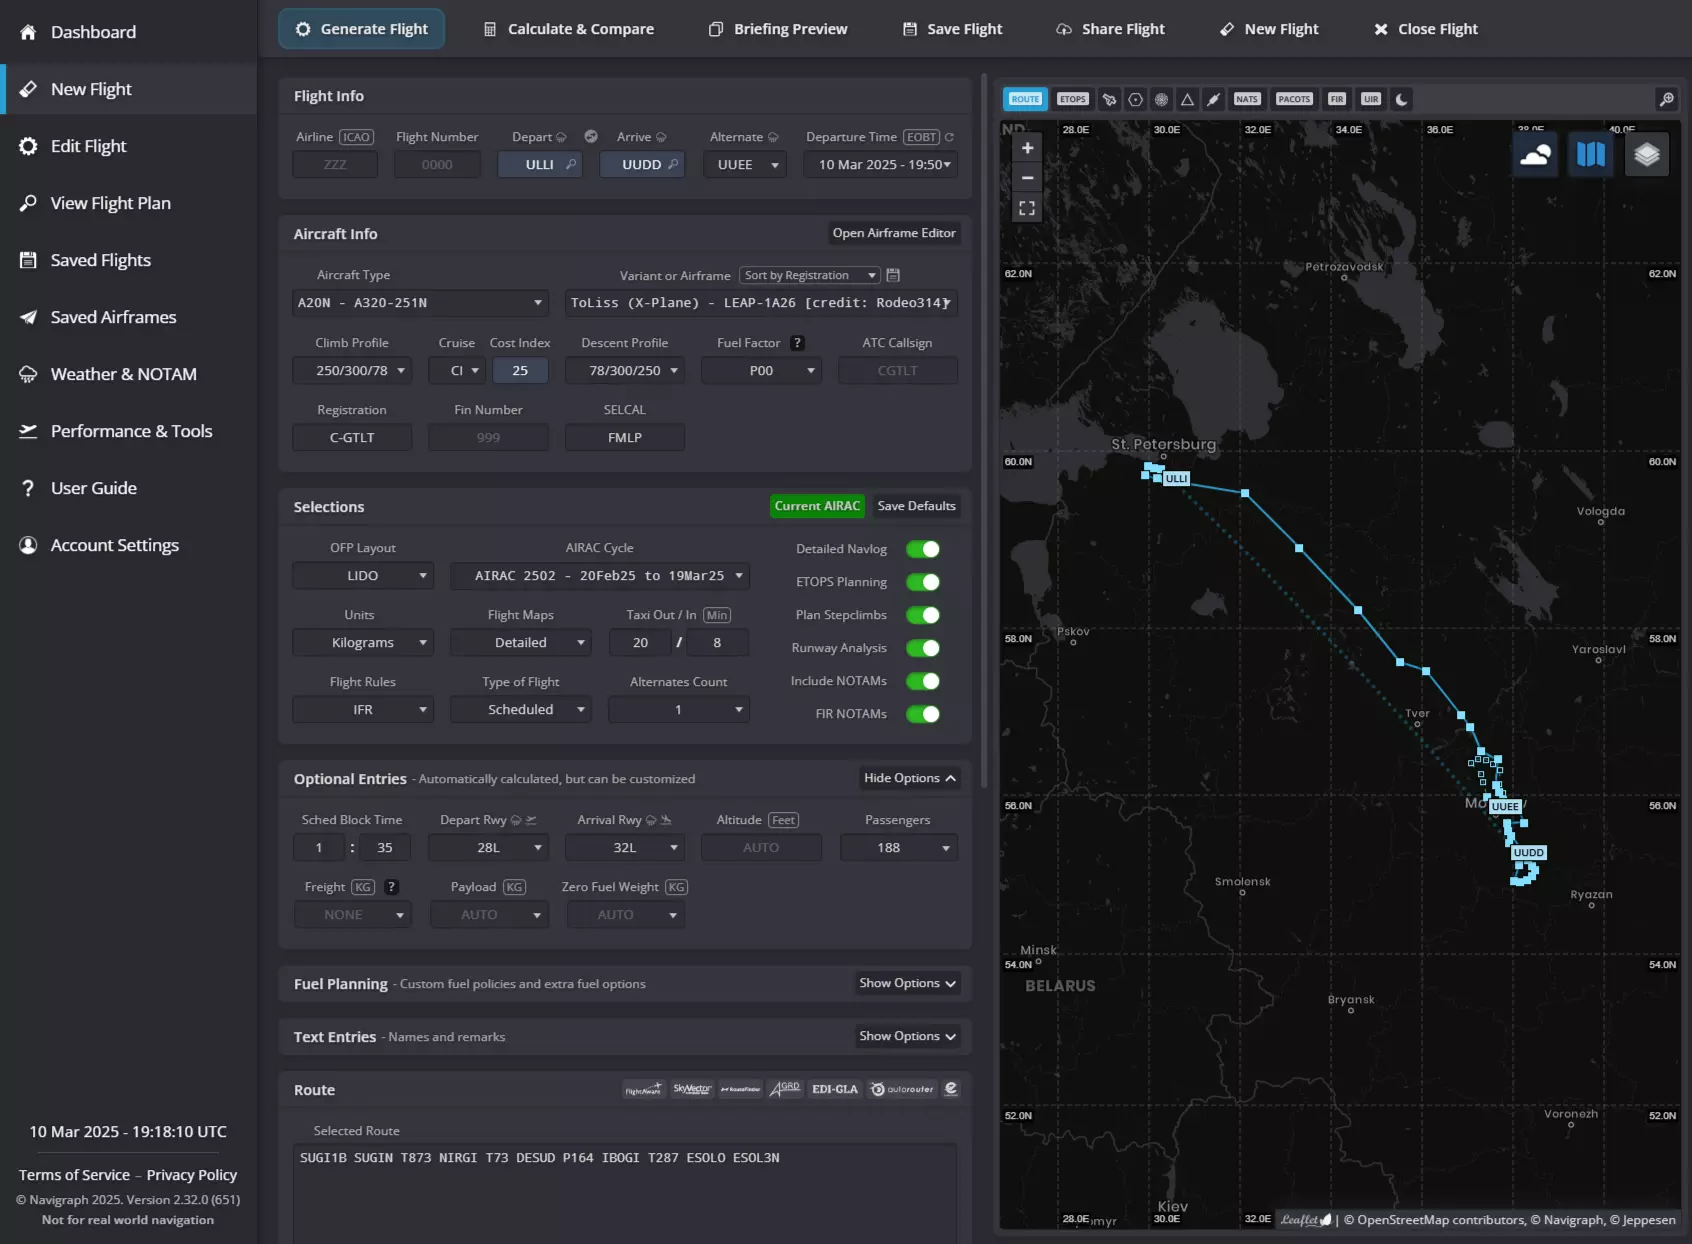This screenshot has width=1692, height=1244.
Task: Zoom in on the map
Action: pos(1027,148)
